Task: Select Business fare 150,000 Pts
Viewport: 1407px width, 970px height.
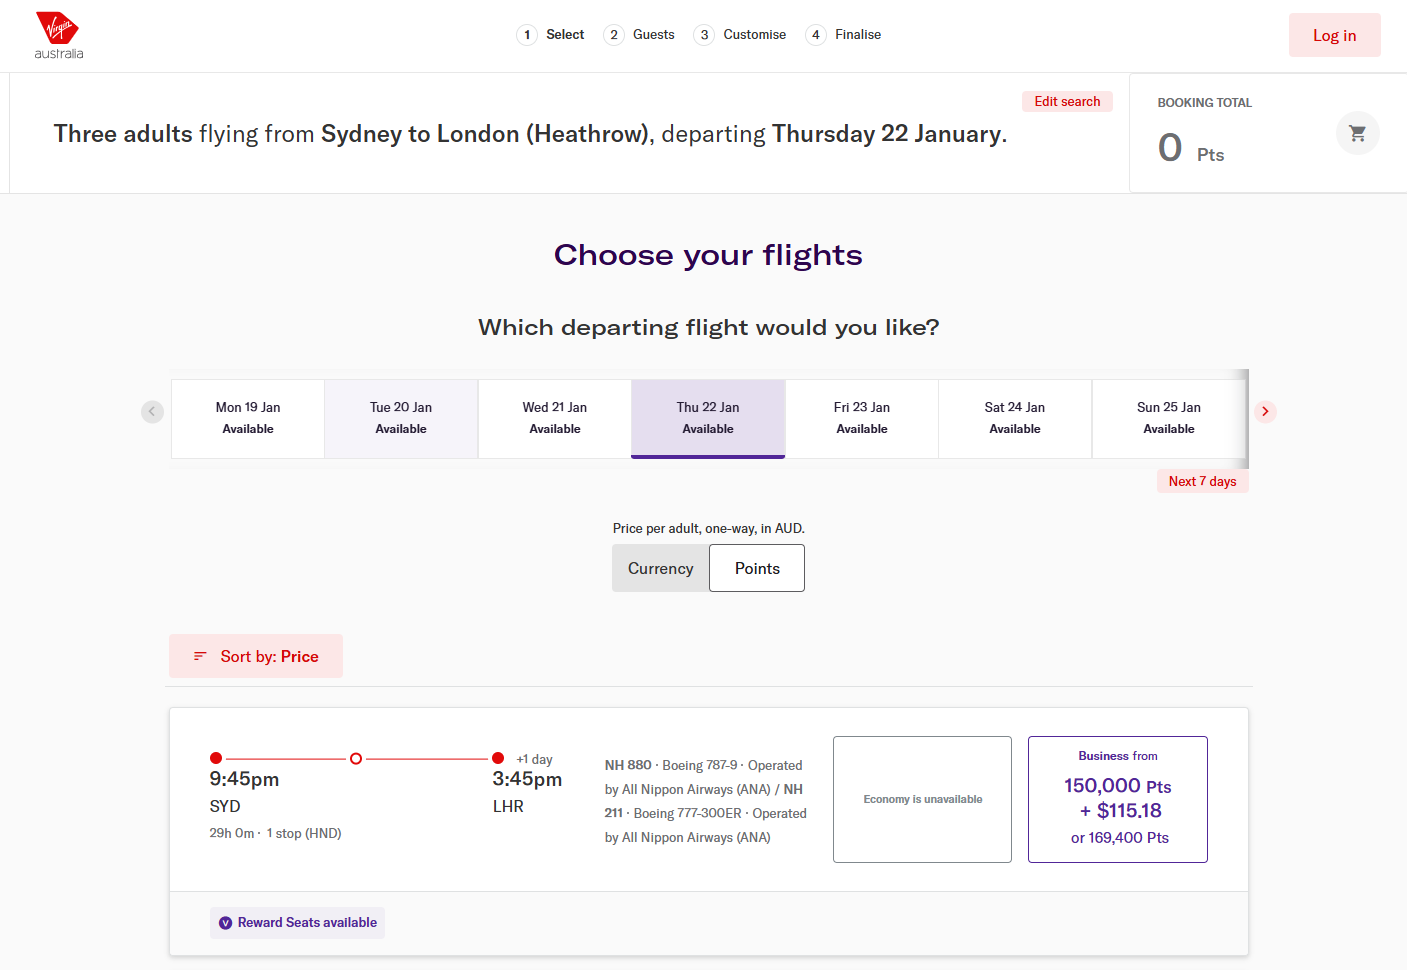Action: (1117, 799)
